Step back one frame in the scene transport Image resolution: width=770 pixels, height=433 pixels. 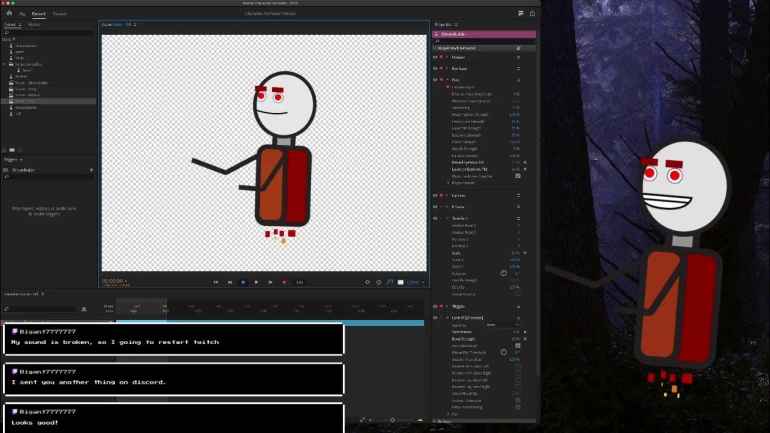tap(230, 282)
